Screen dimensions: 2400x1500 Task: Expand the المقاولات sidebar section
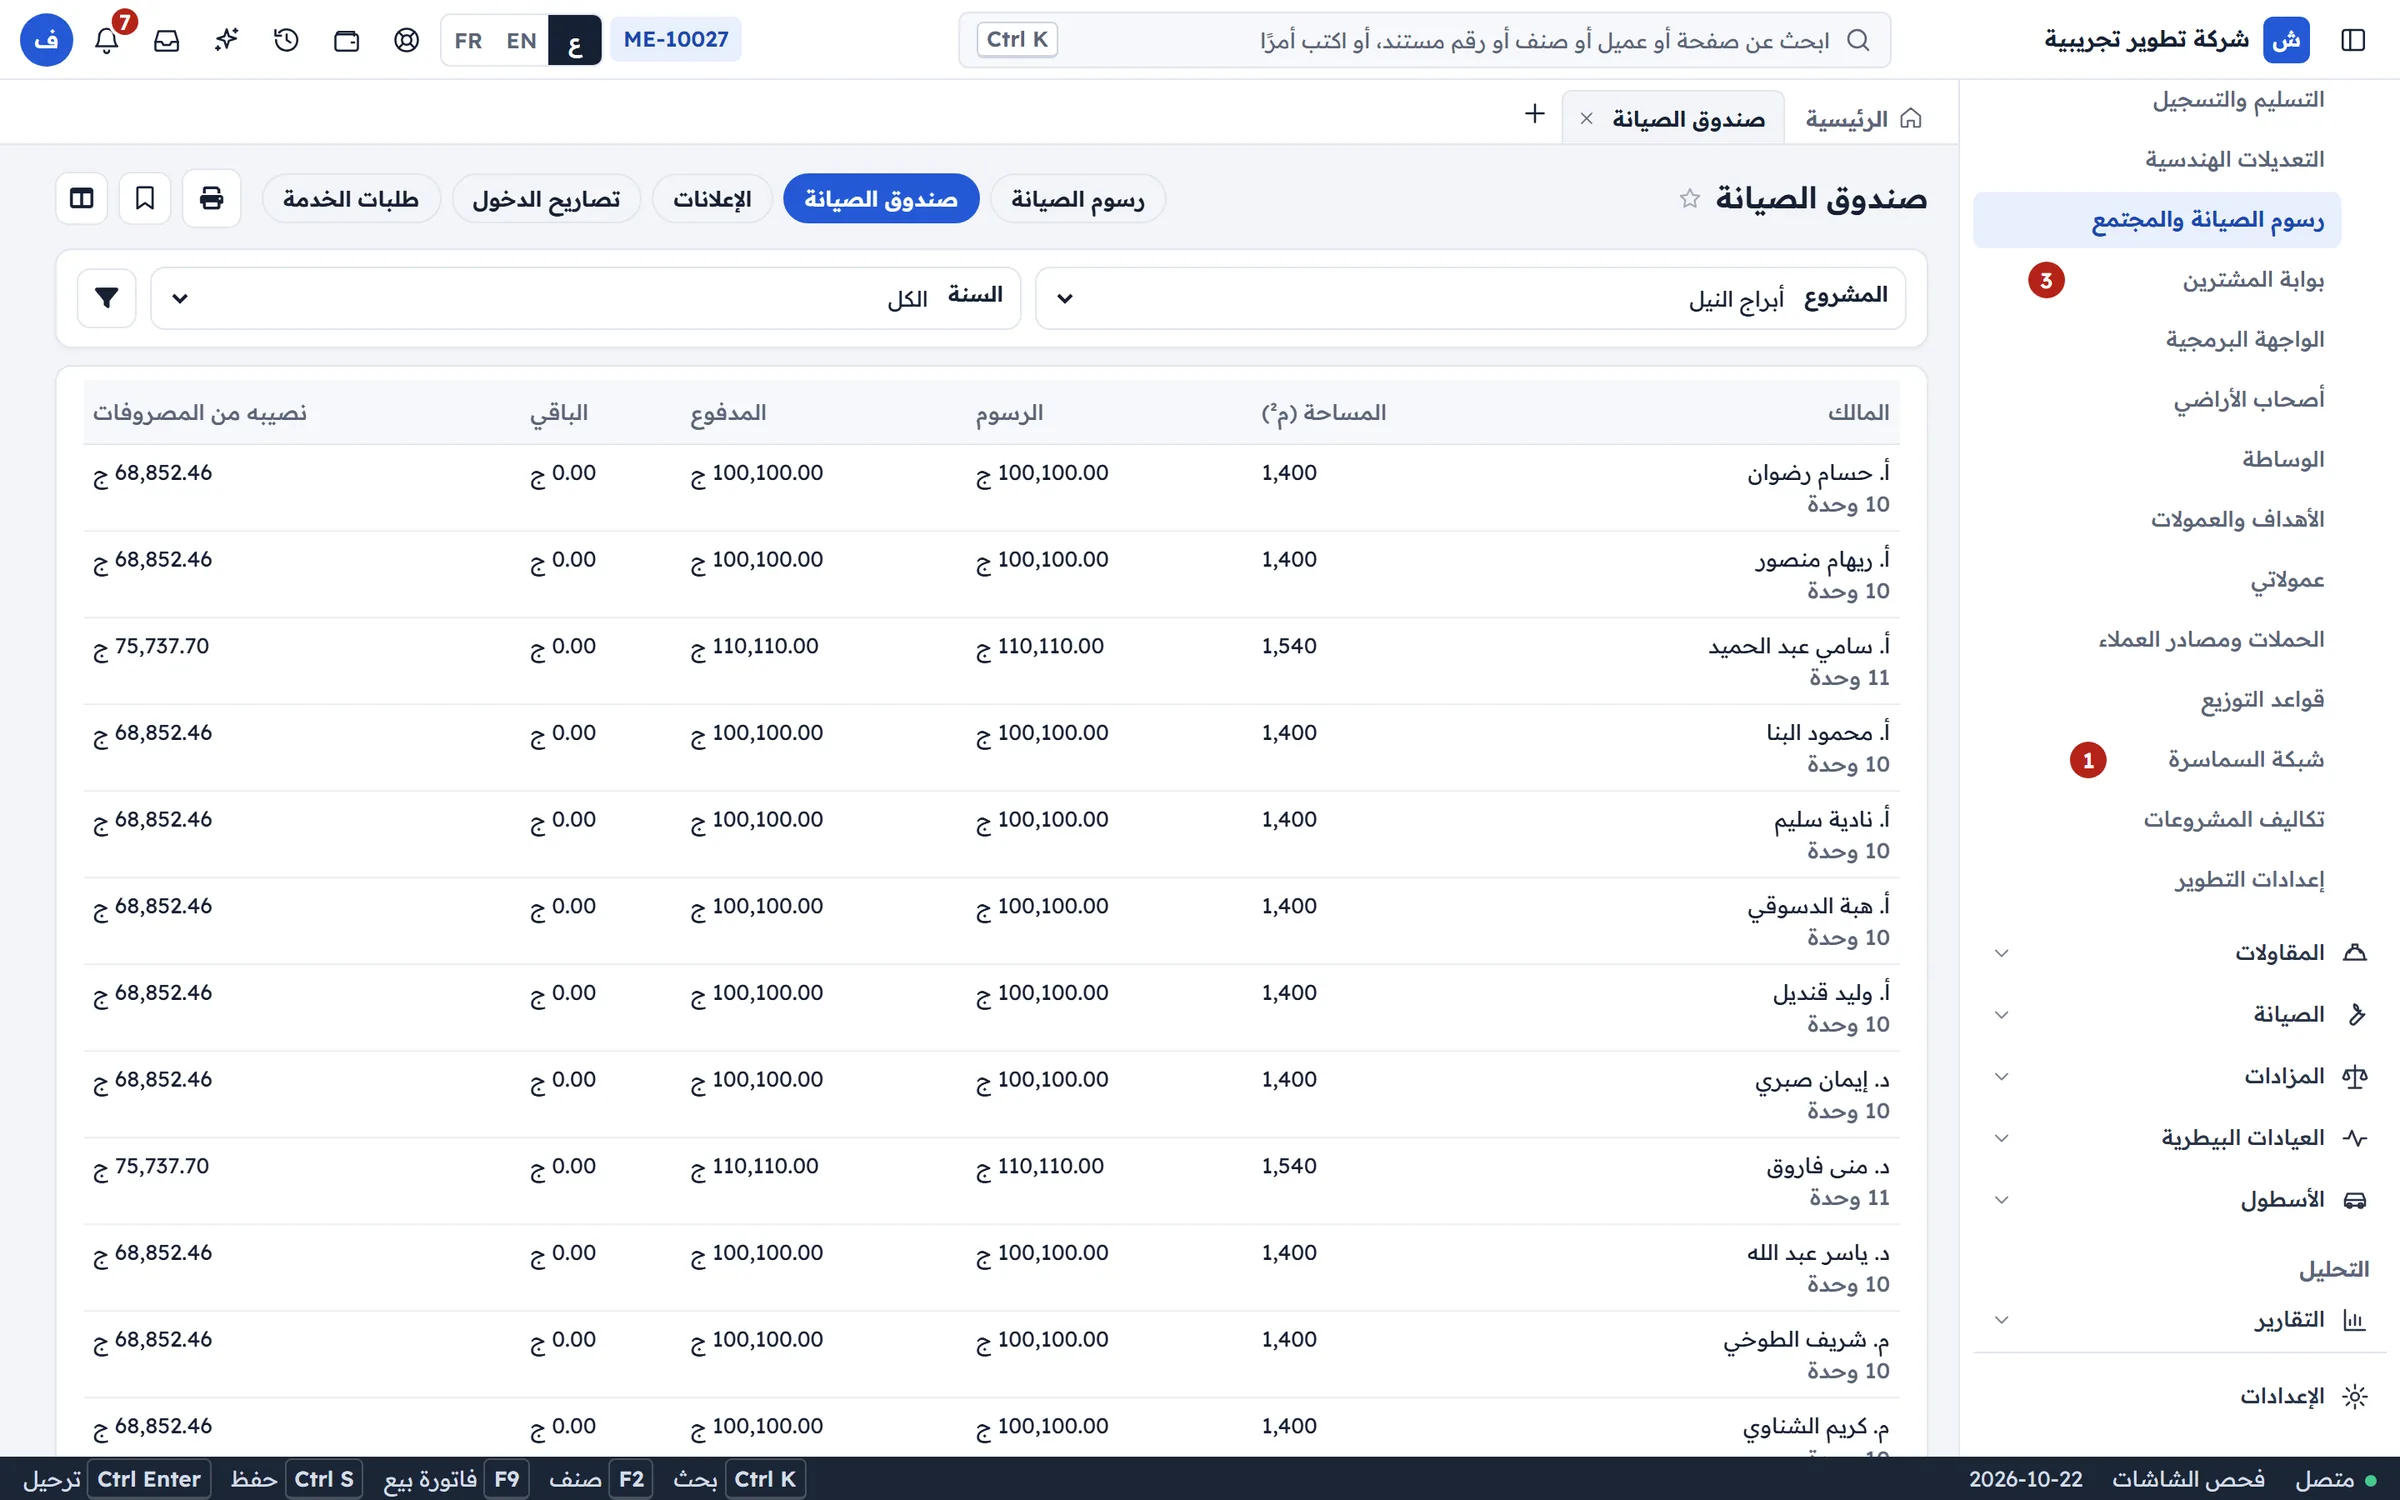pyautogui.click(x=2180, y=952)
